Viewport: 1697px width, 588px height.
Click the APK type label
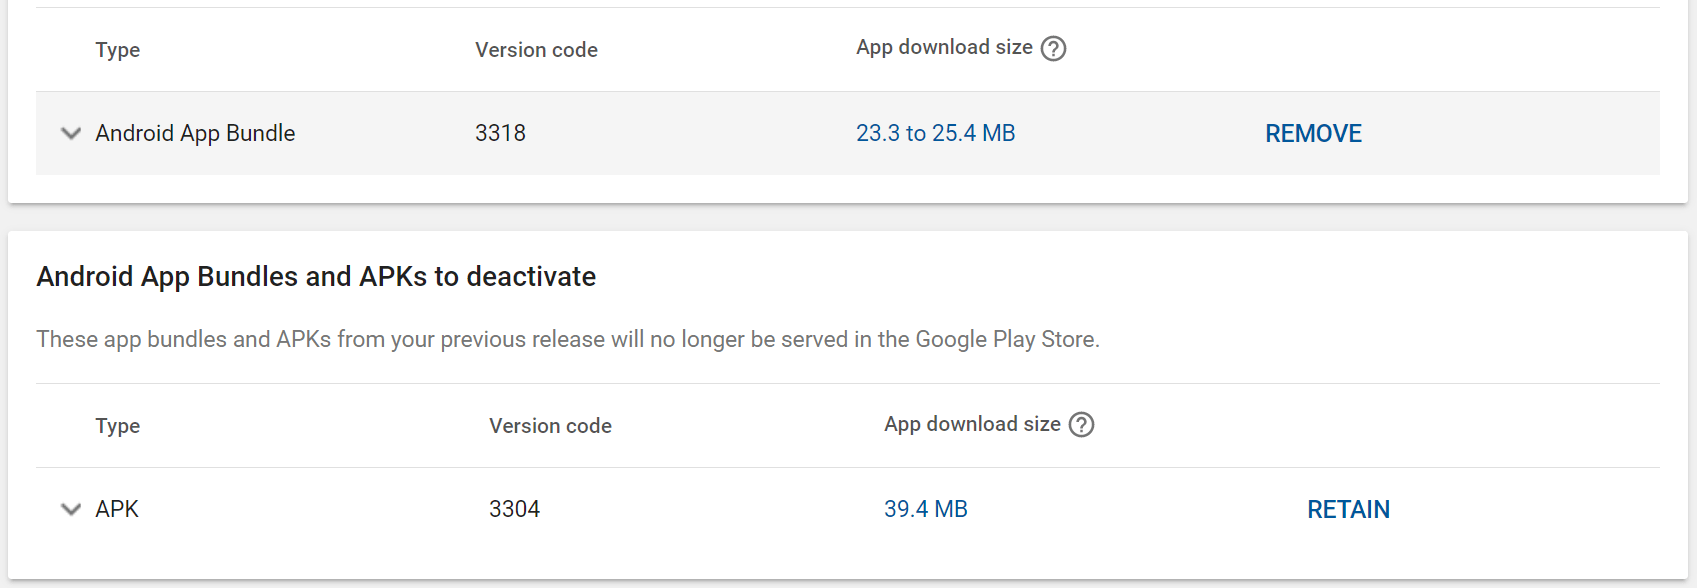click(x=117, y=509)
